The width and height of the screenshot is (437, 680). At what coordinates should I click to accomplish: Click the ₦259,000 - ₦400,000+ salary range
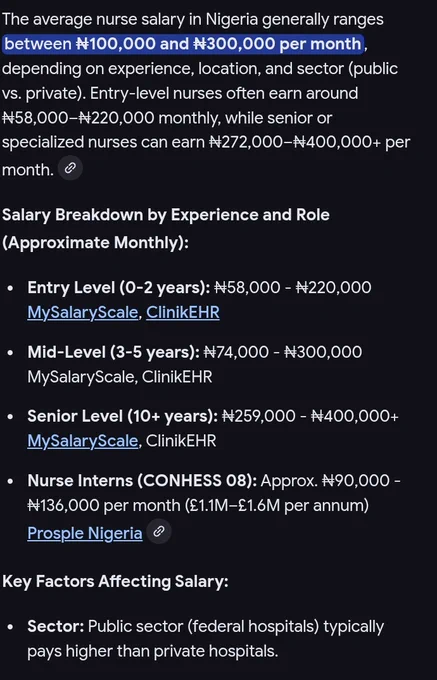coord(310,415)
